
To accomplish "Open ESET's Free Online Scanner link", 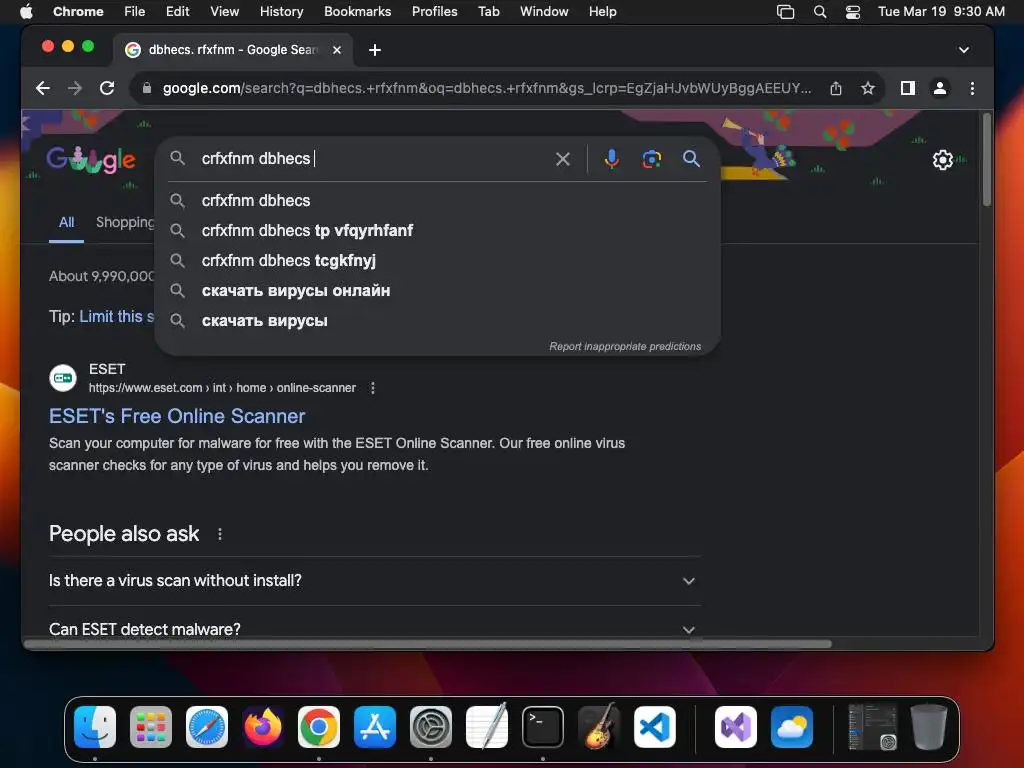I will coord(177,416).
